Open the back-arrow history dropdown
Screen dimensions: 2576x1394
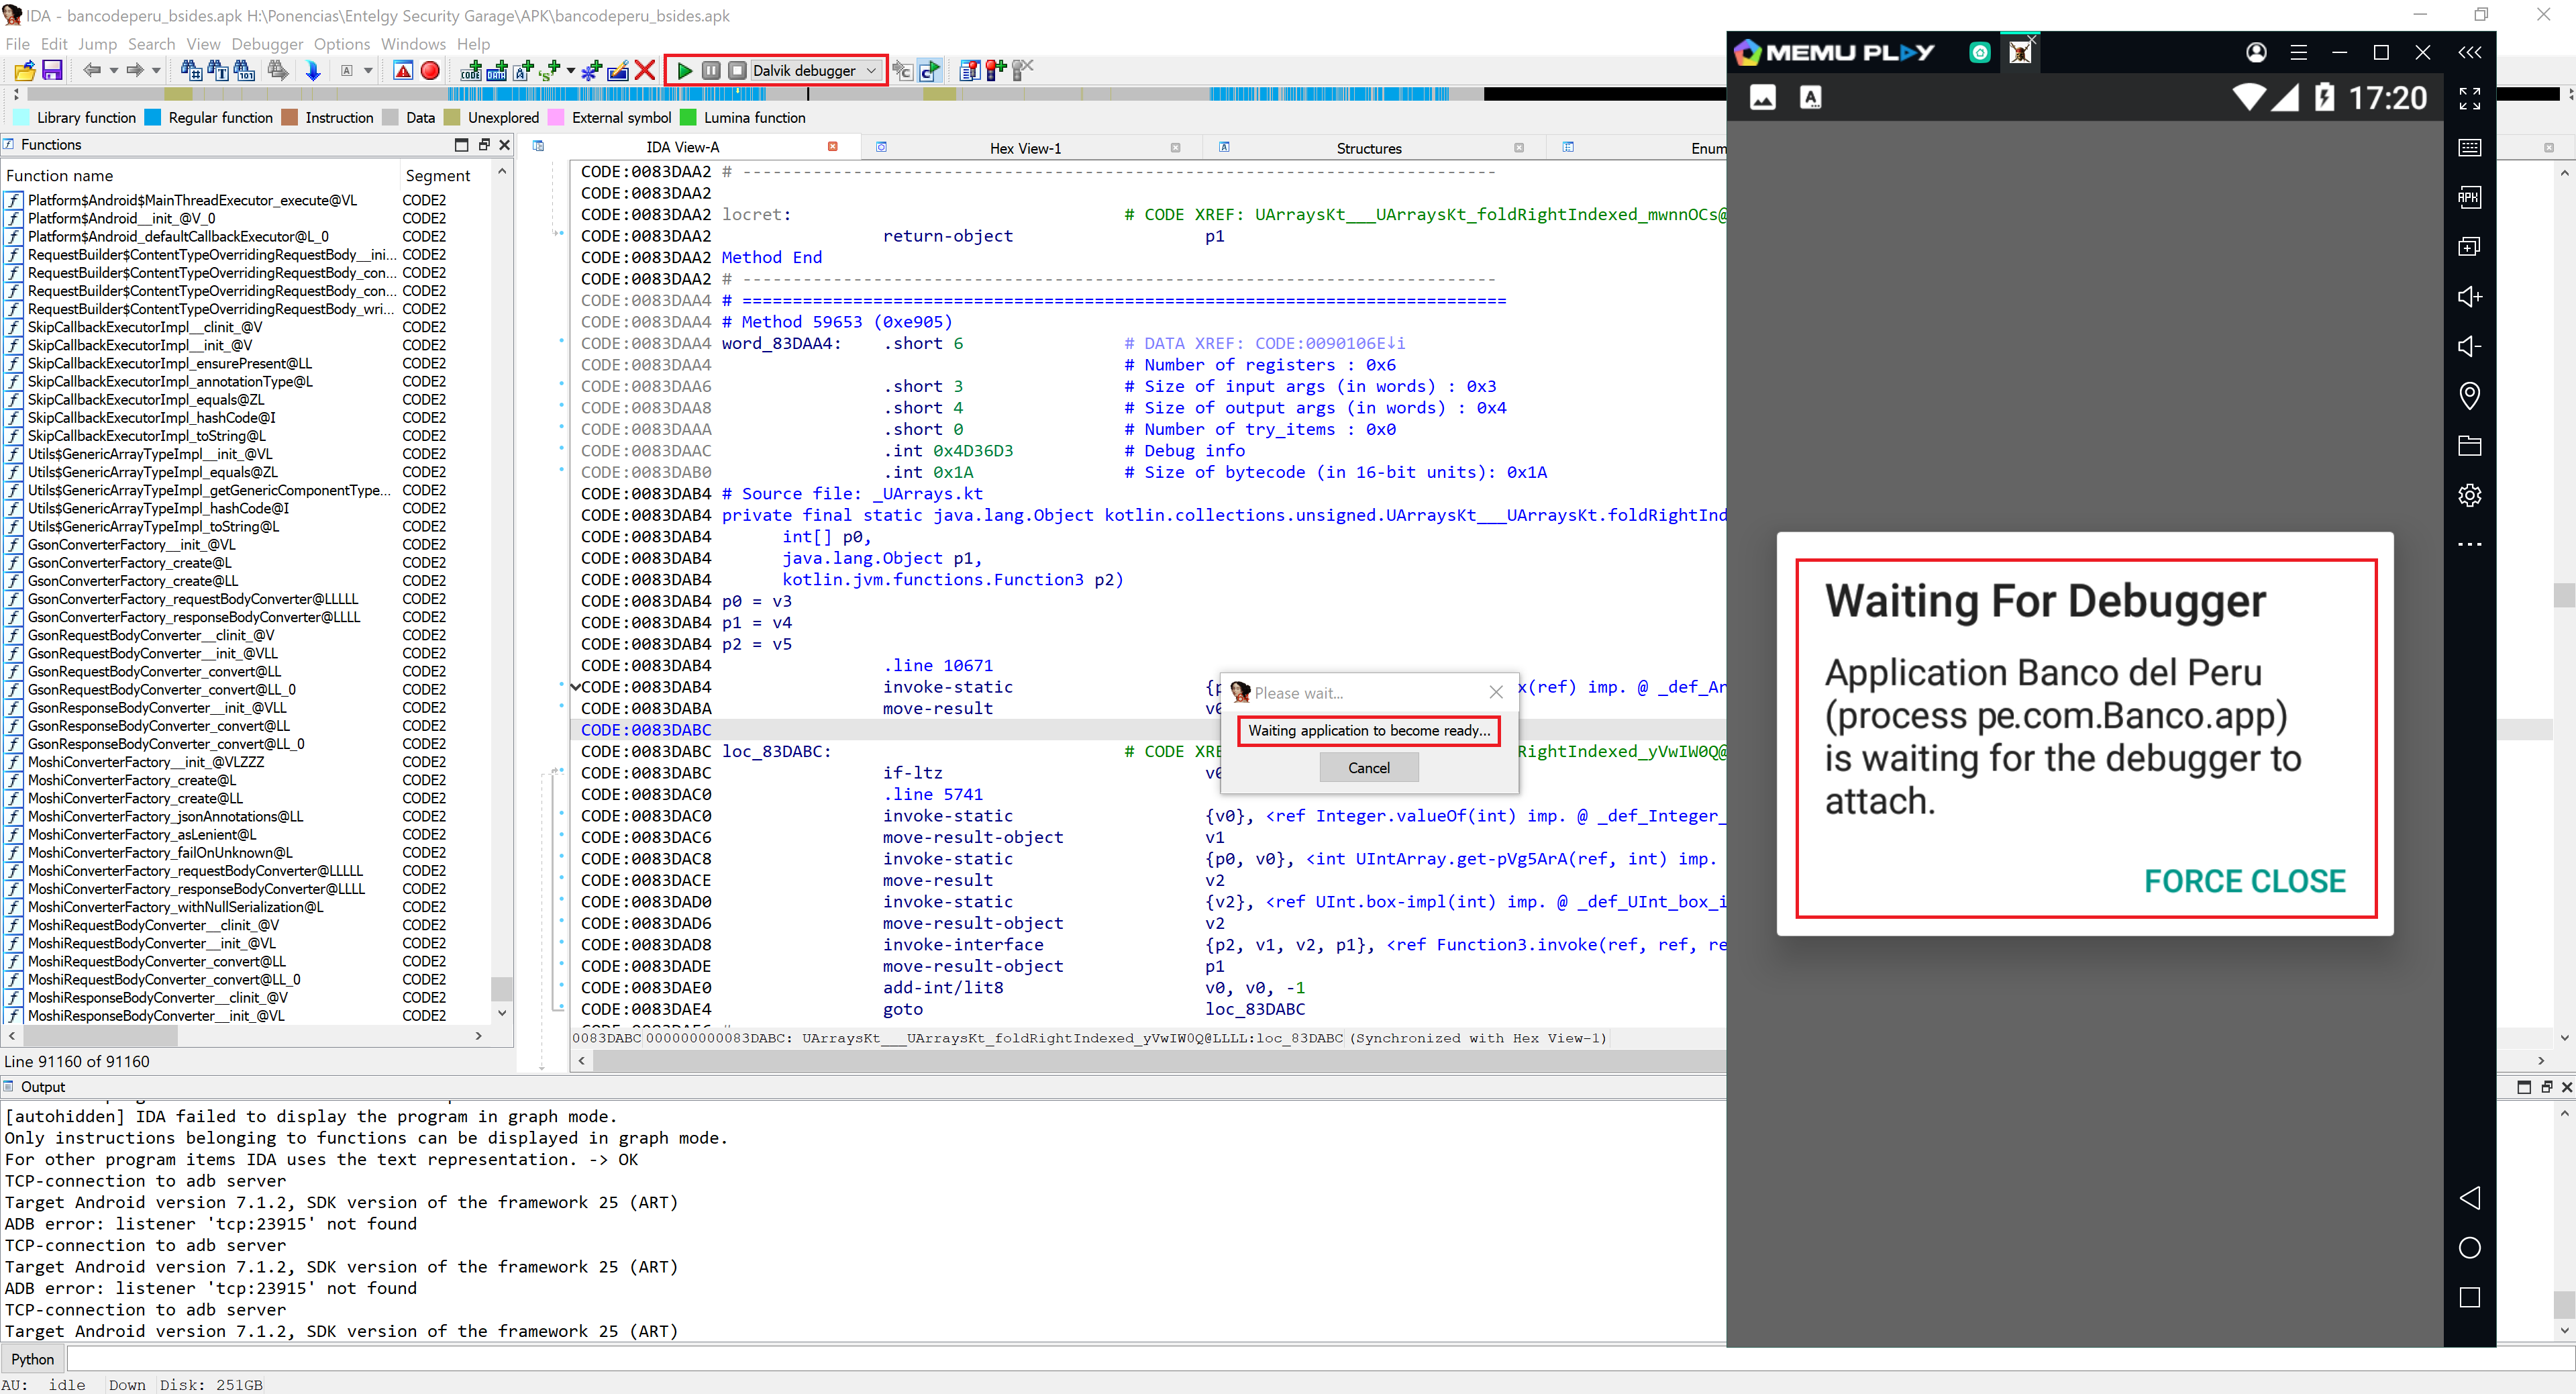click(114, 70)
